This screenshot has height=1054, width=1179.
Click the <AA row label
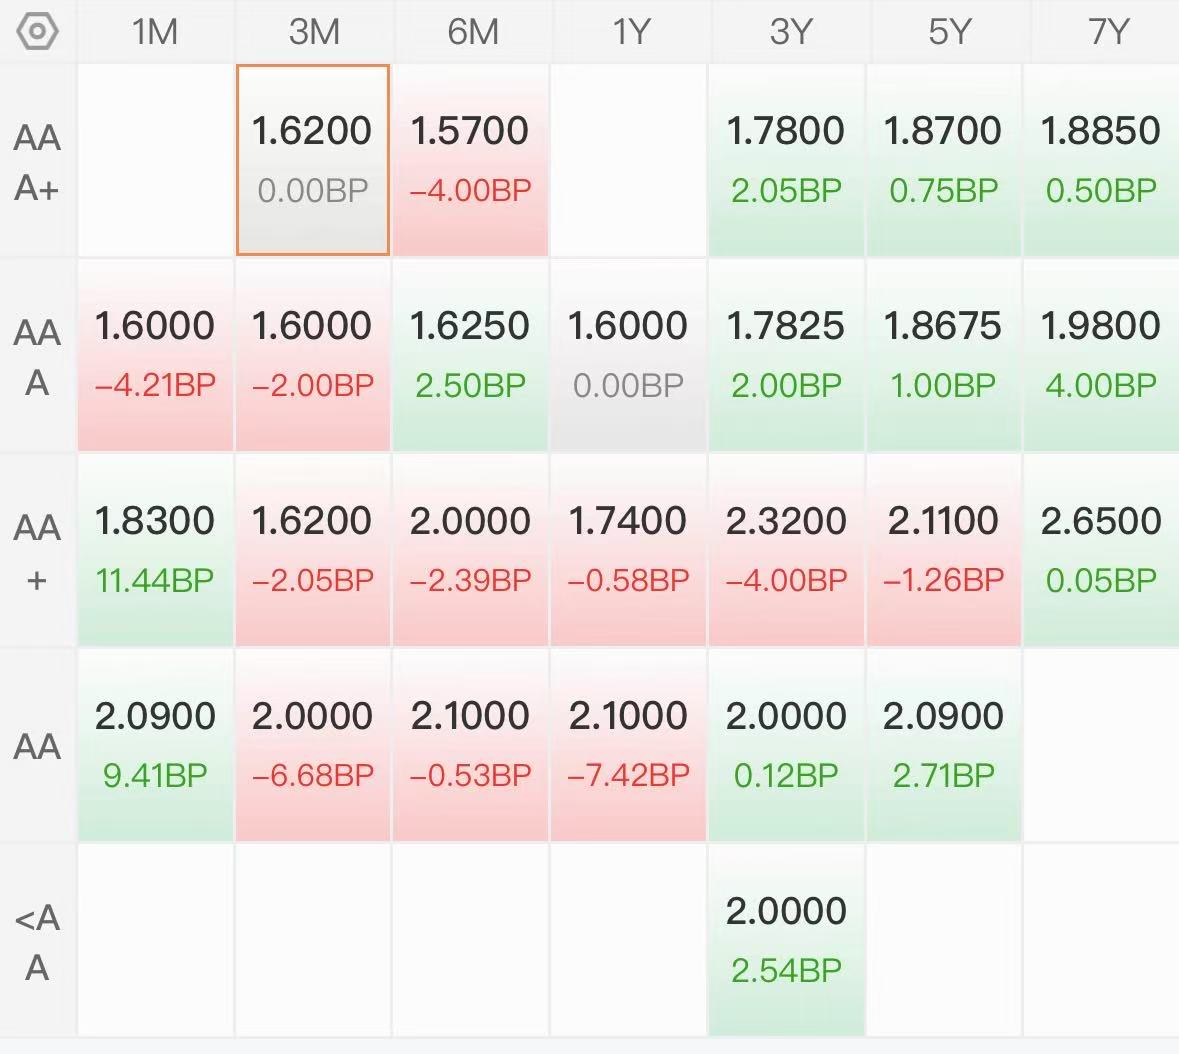click(37, 941)
